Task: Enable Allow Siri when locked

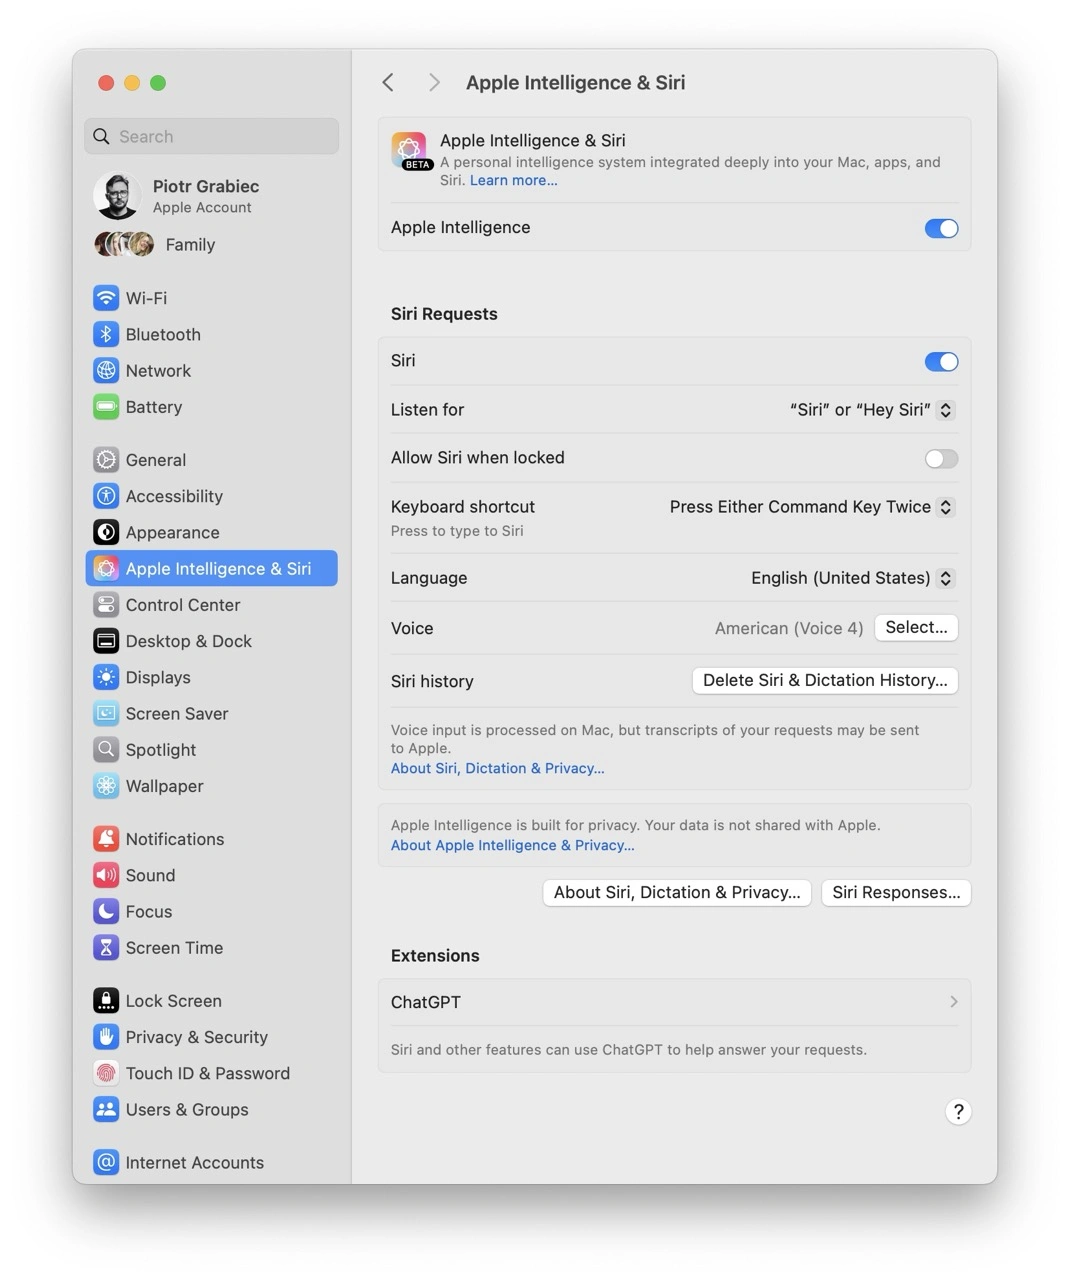Action: point(941,458)
